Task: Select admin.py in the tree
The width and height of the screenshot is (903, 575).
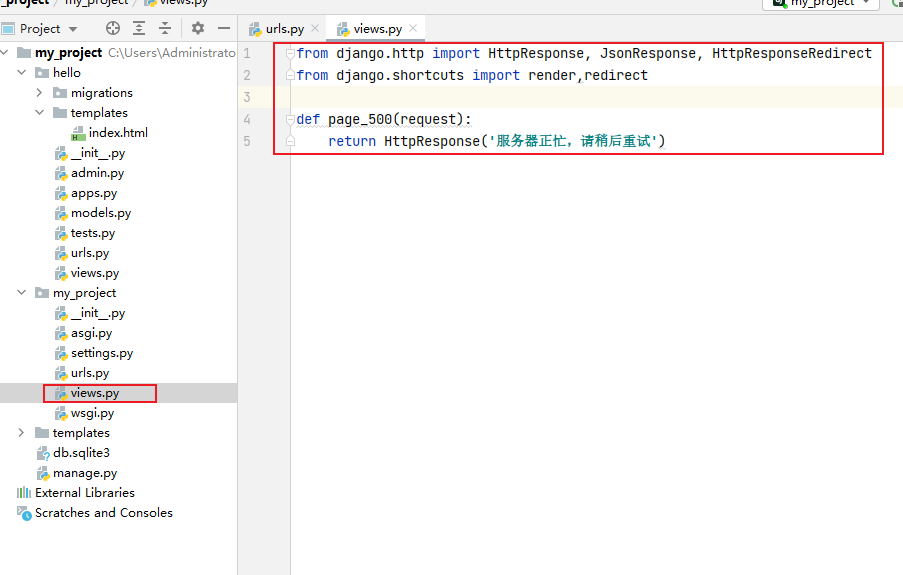Action: coord(97,173)
